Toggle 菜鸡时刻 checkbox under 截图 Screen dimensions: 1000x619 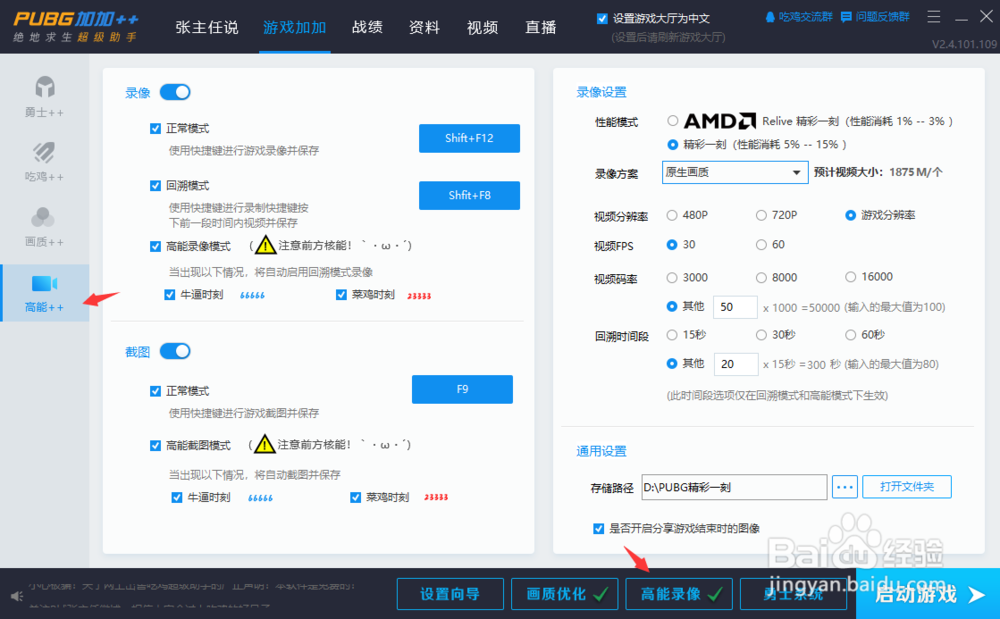355,497
